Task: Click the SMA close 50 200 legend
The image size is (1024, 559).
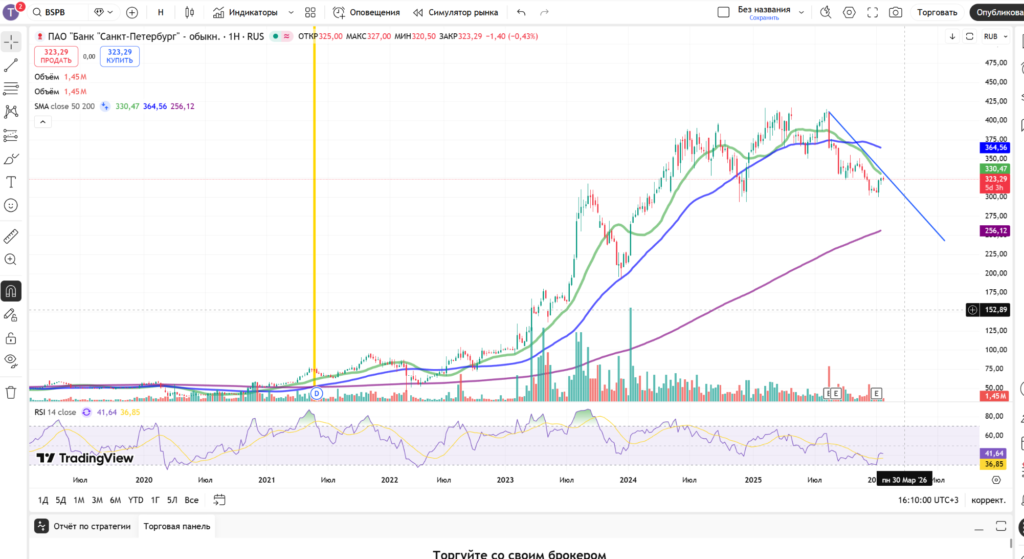Action: (x=65, y=106)
